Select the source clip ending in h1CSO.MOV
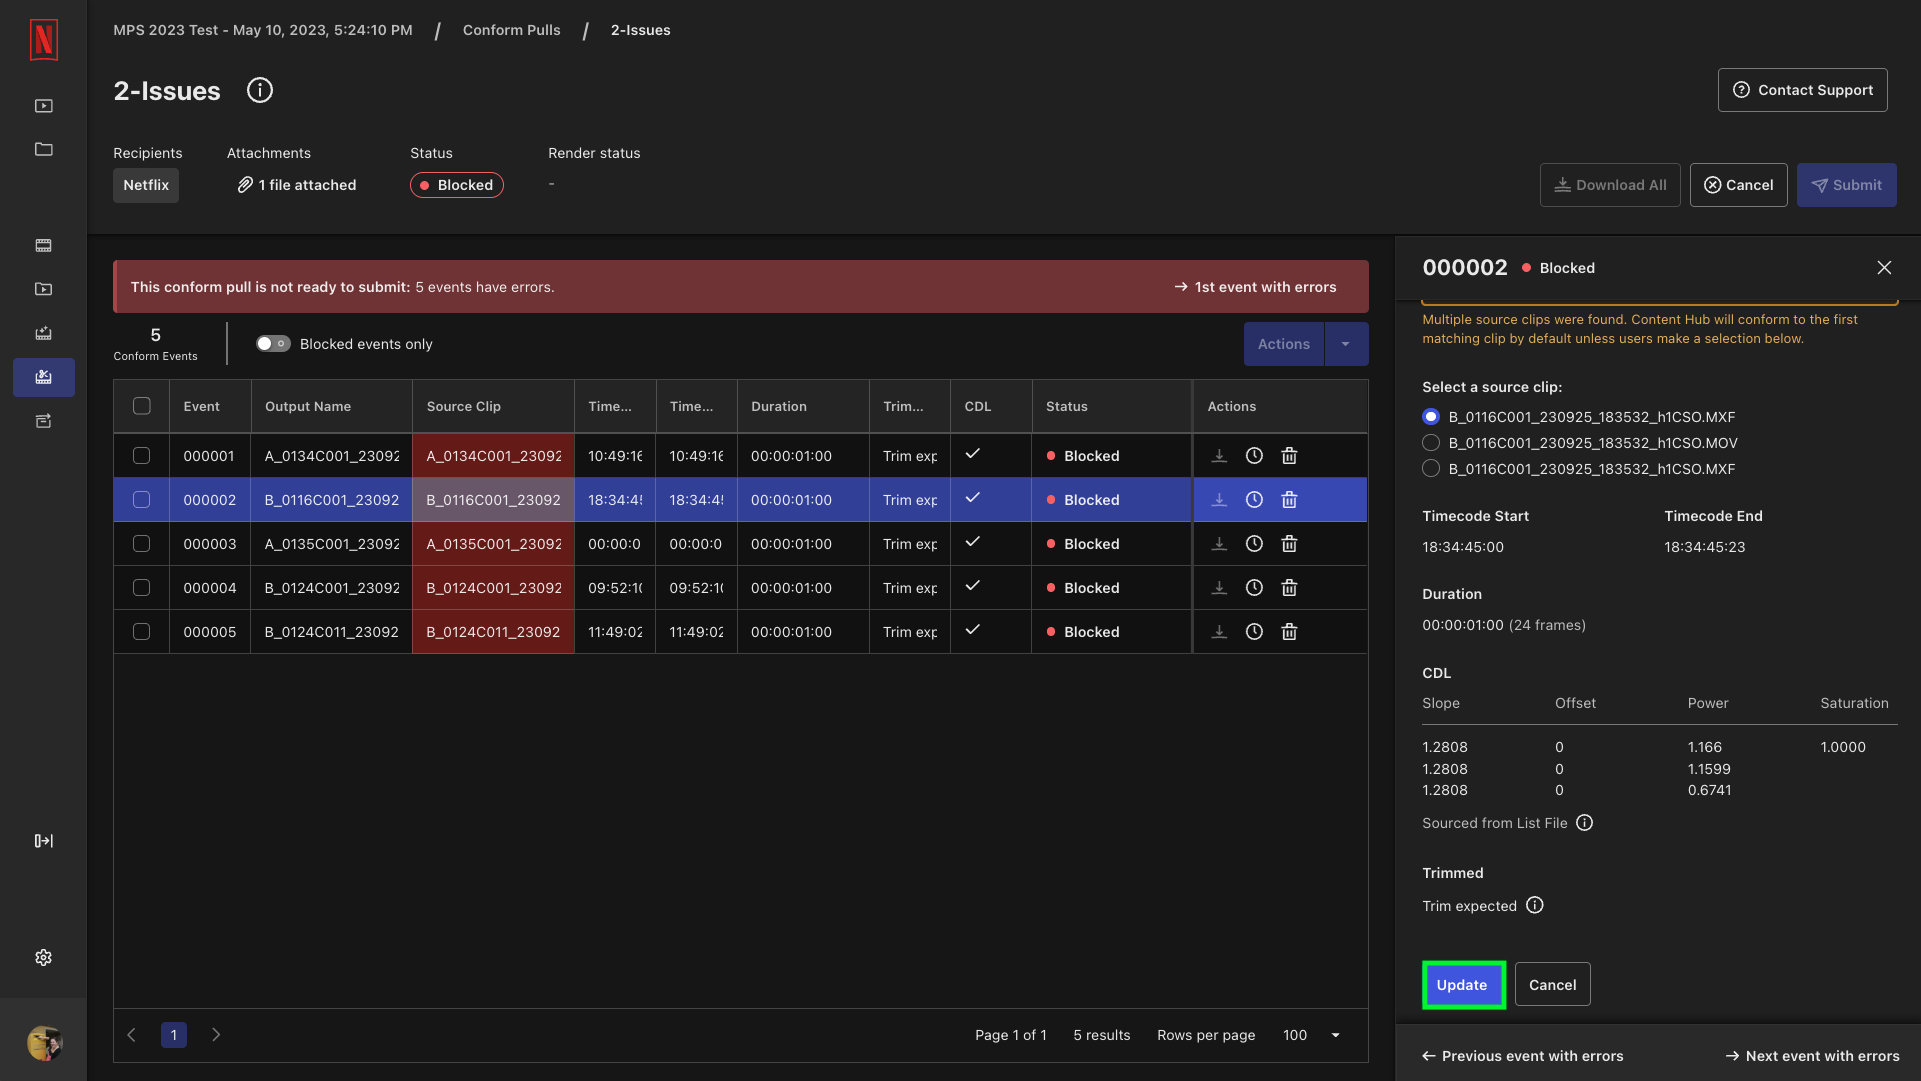1921x1081 pixels. (1431, 443)
